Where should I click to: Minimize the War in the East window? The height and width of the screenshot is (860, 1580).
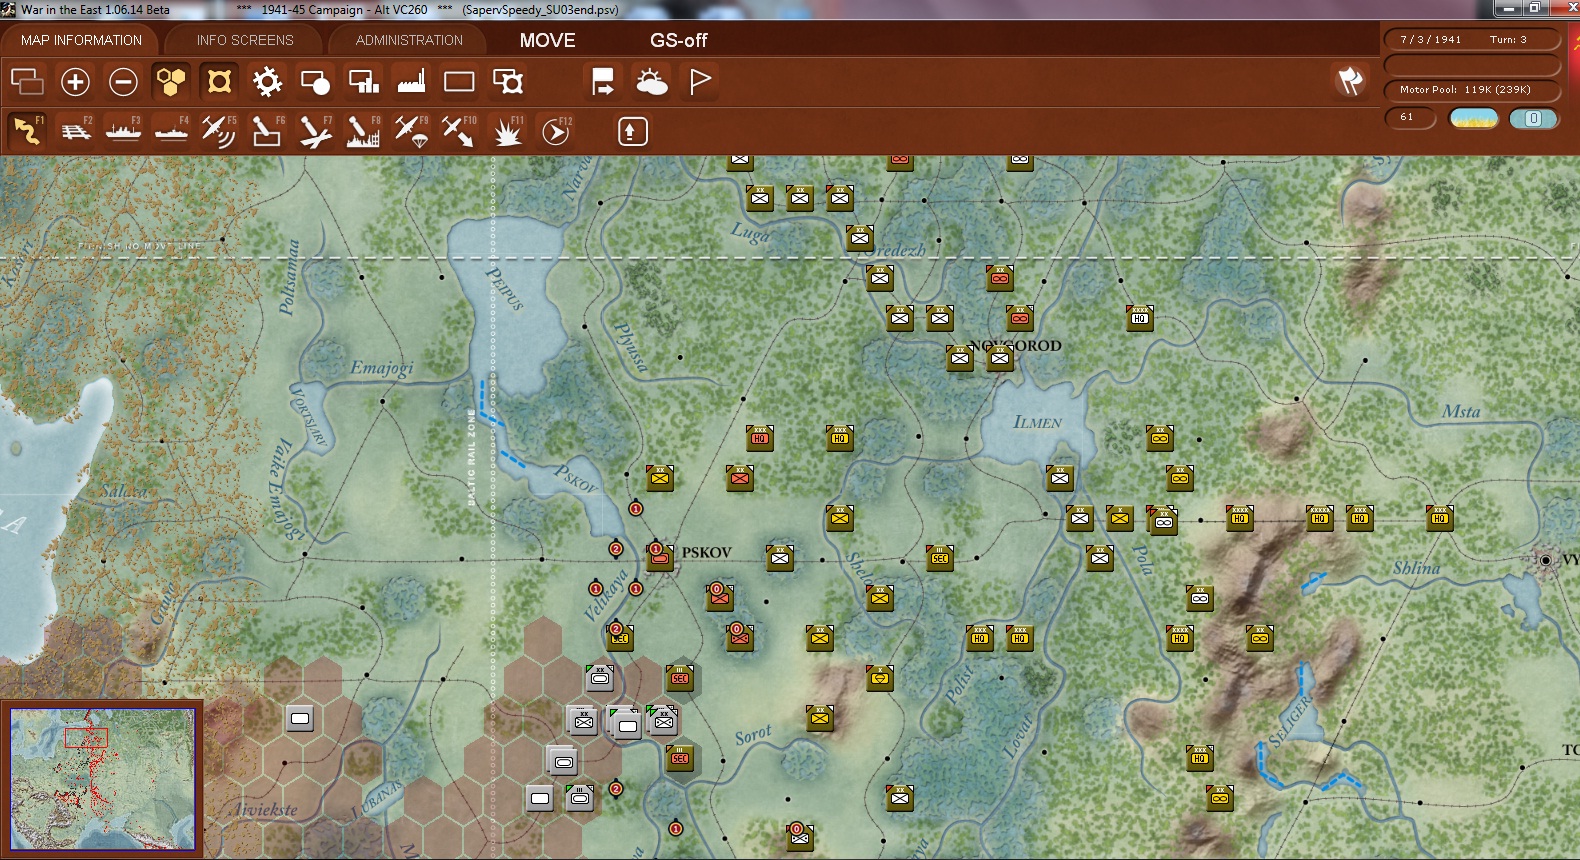pos(1509,9)
